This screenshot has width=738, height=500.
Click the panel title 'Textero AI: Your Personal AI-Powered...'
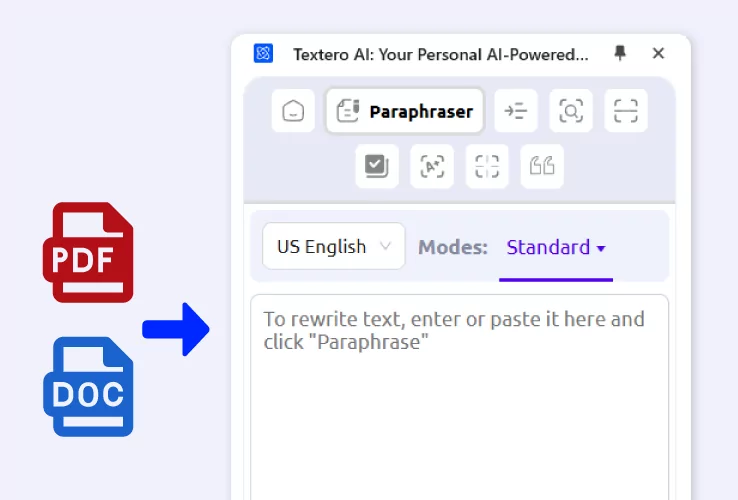[x=441, y=55]
